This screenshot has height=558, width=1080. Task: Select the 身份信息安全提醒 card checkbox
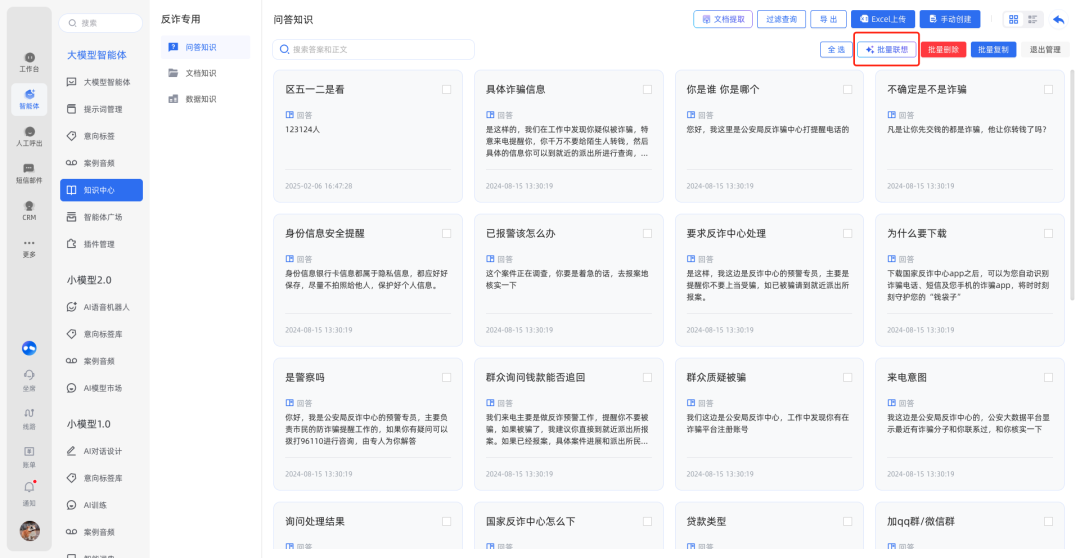446,233
